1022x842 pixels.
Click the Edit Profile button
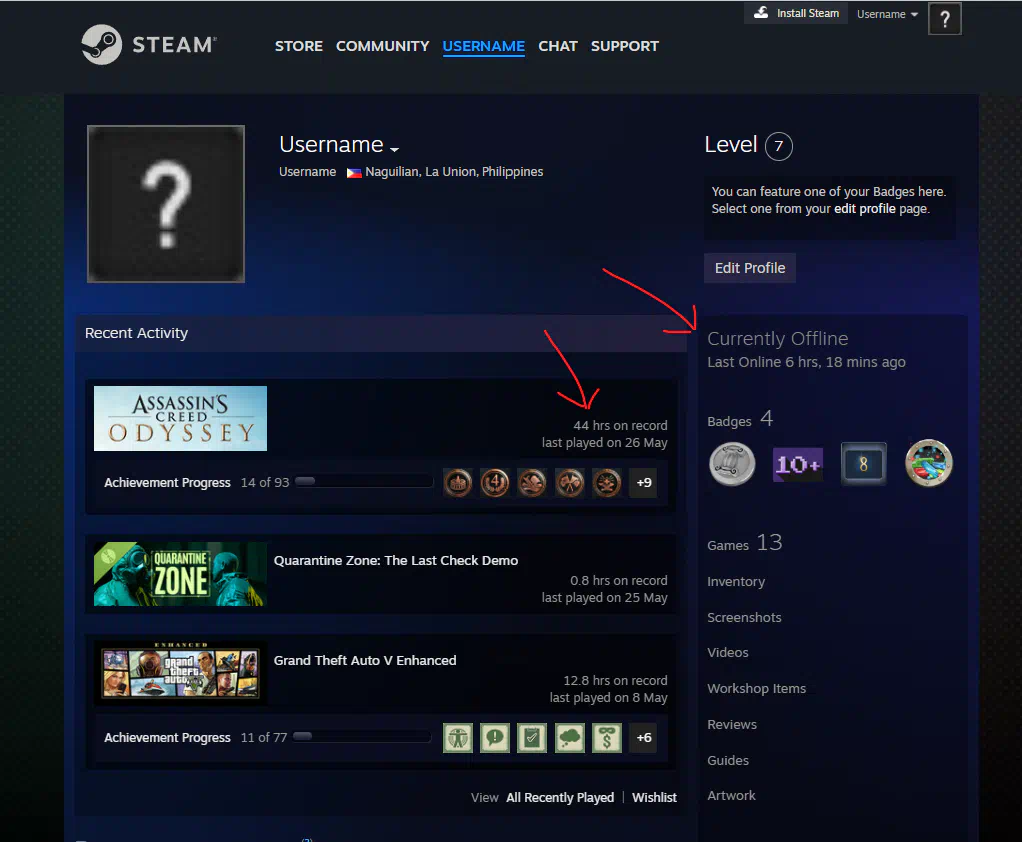click(x=750, y=268)
